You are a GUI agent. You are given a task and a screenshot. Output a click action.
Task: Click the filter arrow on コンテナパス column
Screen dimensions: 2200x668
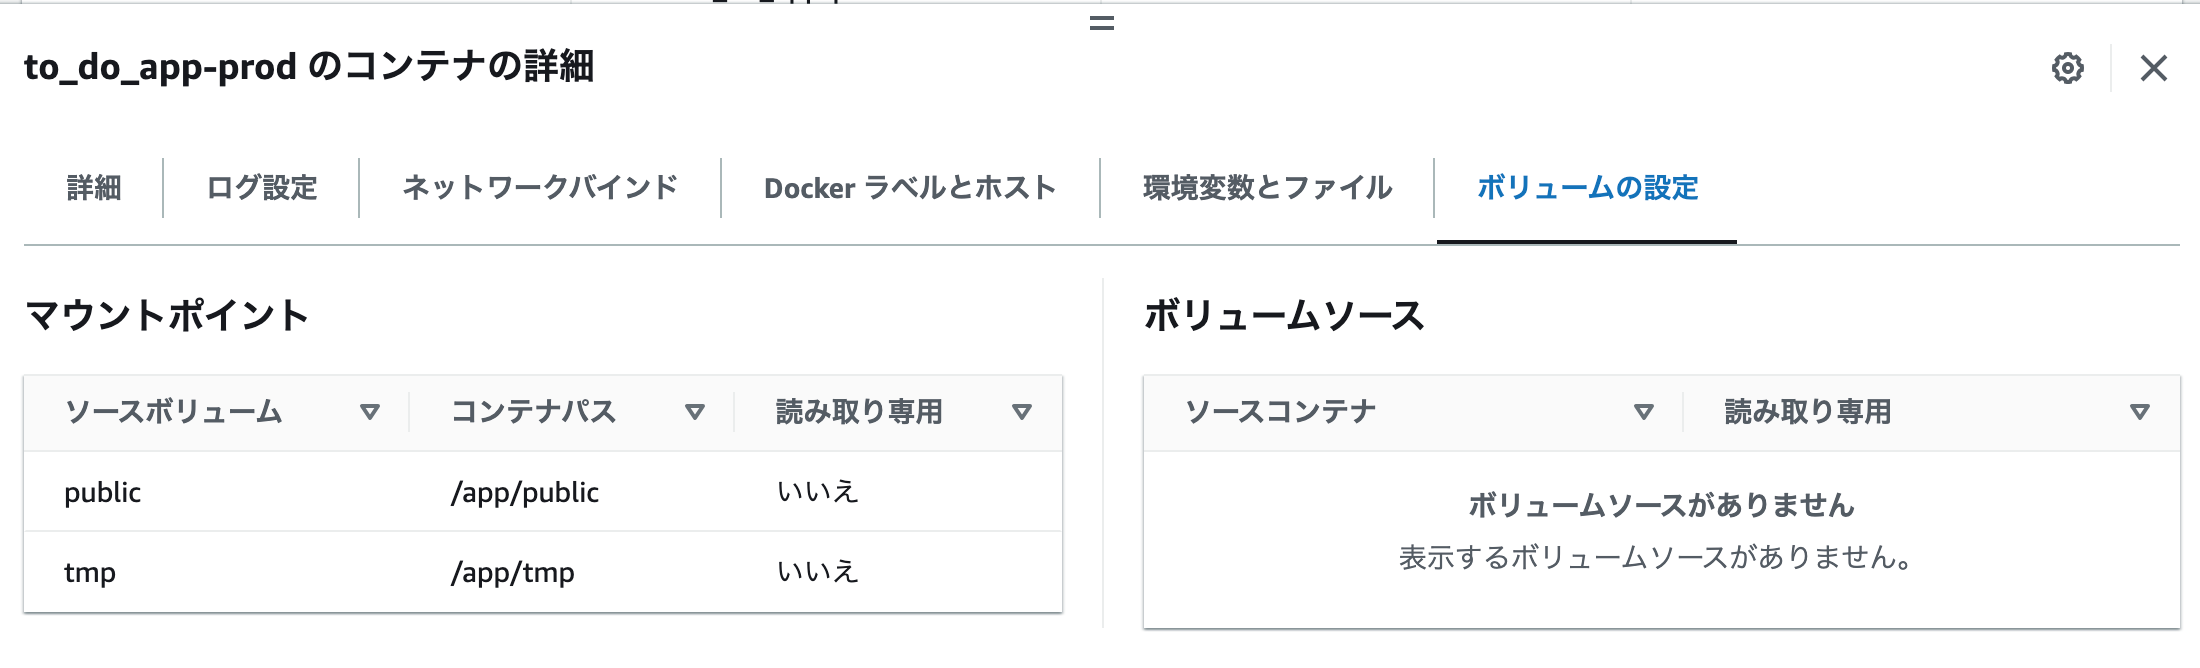(695, 410)
